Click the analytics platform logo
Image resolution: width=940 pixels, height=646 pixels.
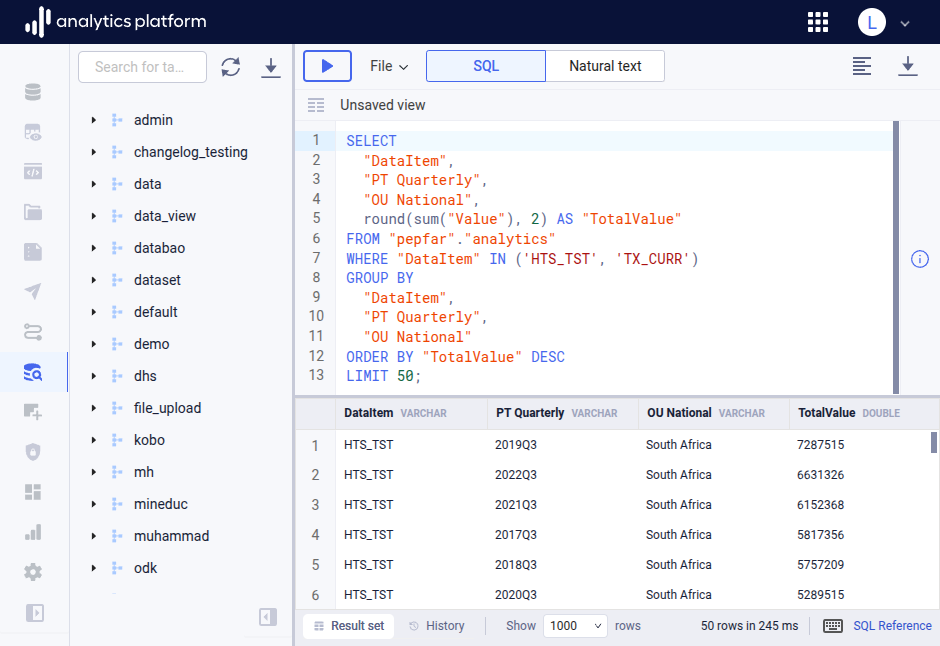tap(116, 22)
